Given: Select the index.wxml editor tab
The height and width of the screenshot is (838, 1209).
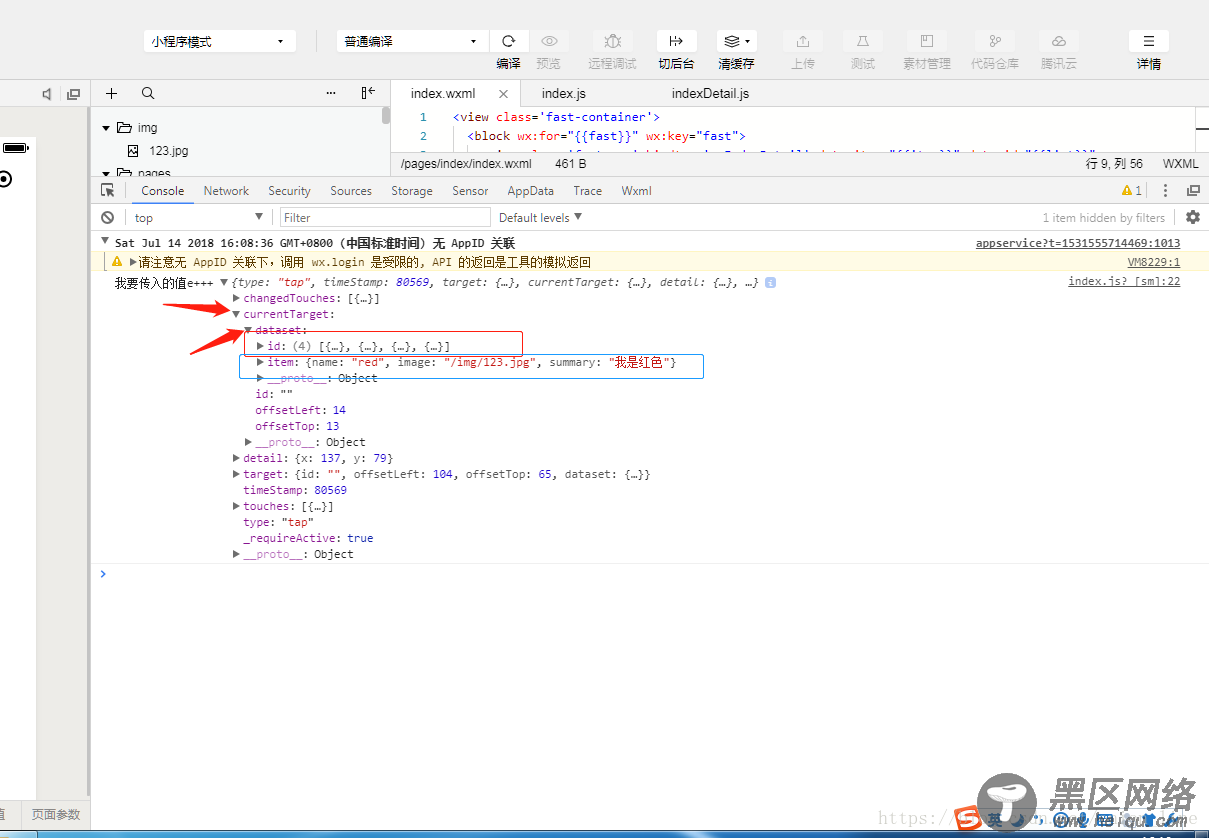Looking at the screenshot, I should 443,94.
